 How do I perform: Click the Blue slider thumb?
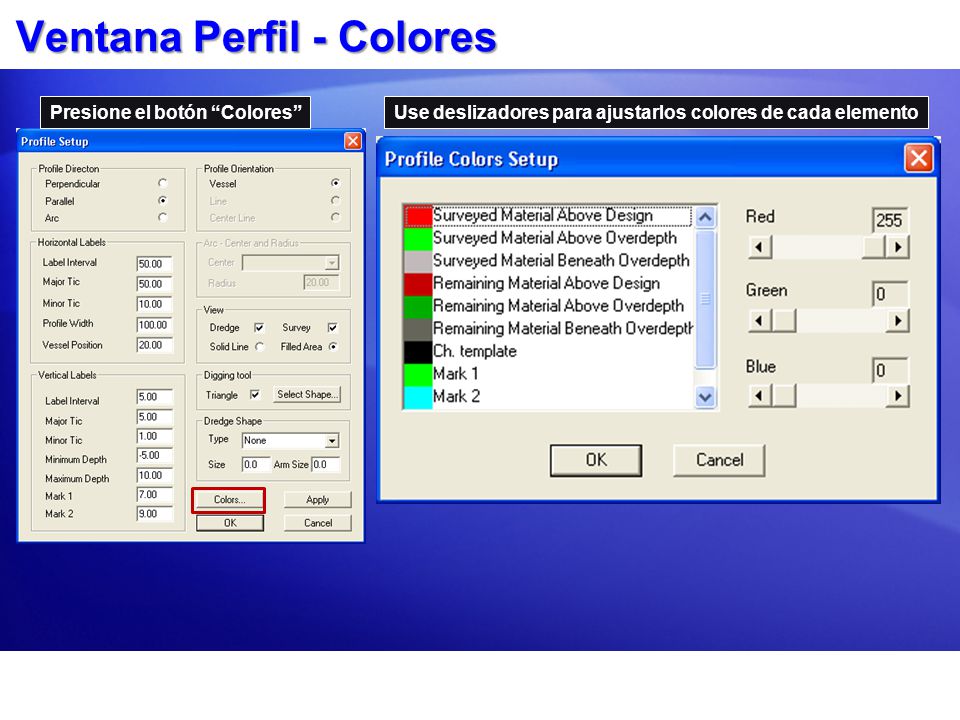tap(784, 396)
